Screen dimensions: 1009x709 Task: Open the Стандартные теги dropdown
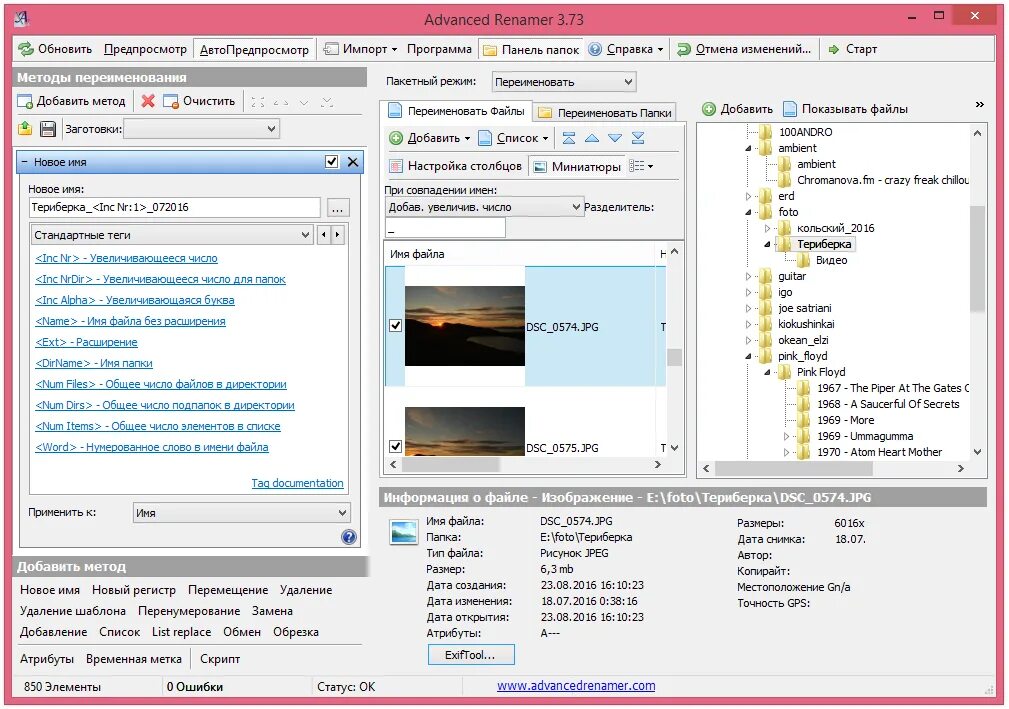(x=172, y=235)
